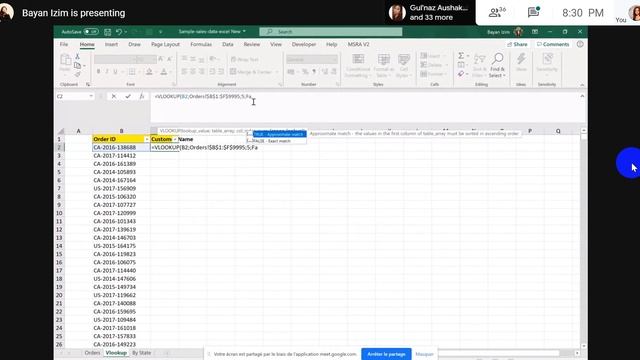Image resolution: width=640 pixels, height=360 pixels.
Task: Click the Masquer link
Action: (424, 354)
